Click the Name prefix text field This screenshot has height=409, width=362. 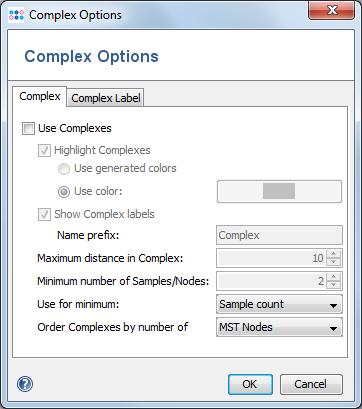(x=279, y=235)
